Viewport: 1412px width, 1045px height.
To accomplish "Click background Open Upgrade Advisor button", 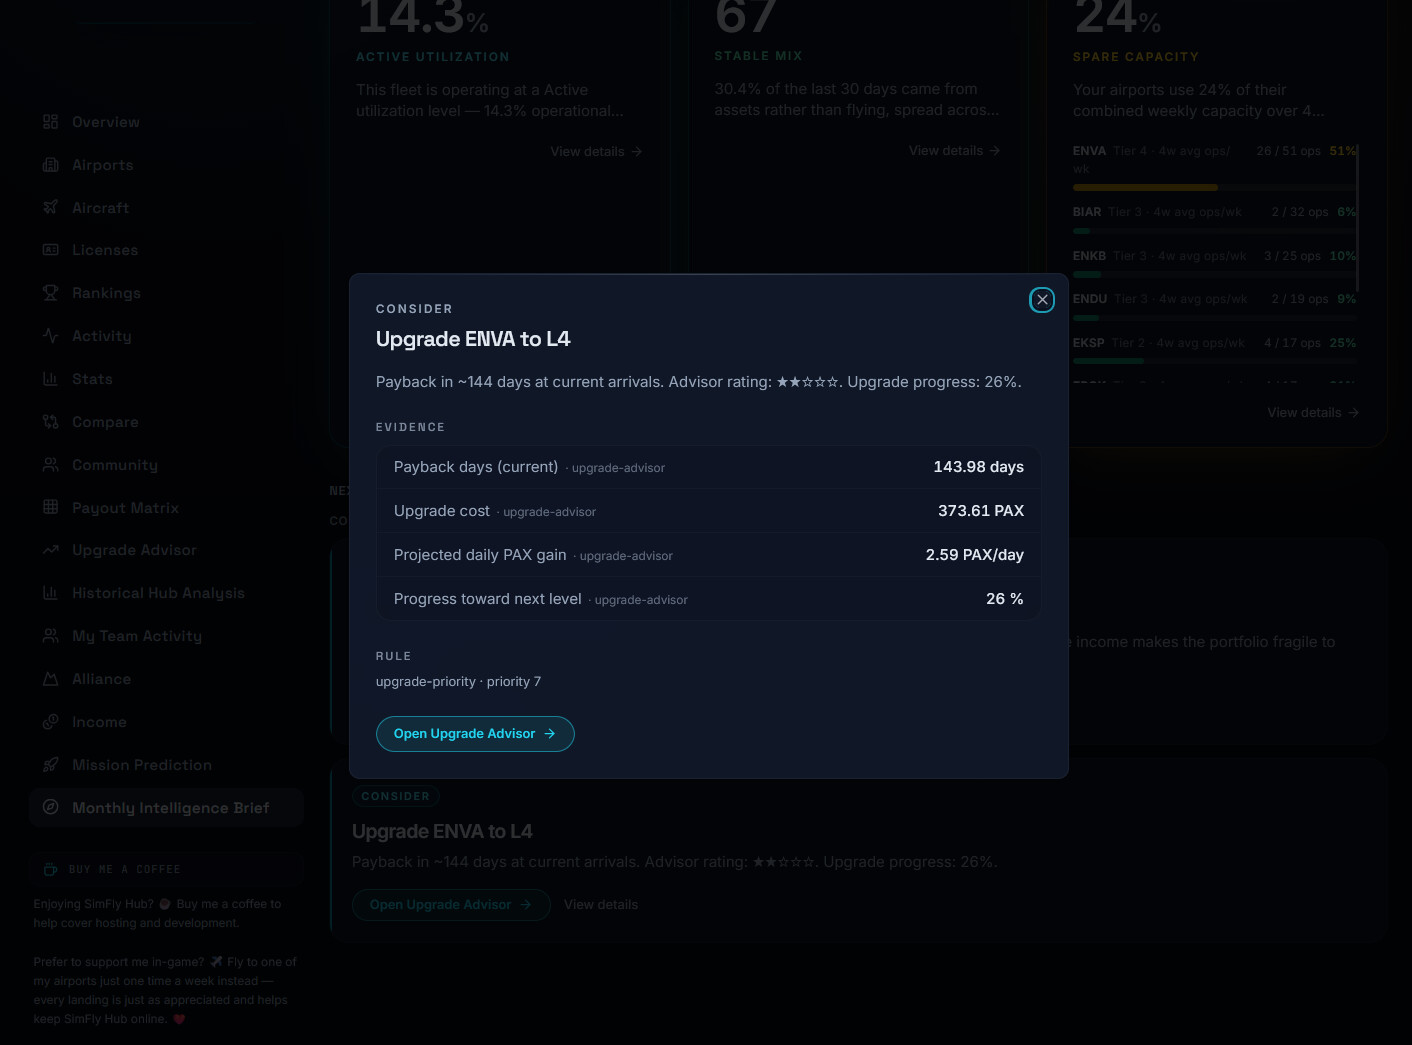I will pyautogui.click(x=451, y=905).
